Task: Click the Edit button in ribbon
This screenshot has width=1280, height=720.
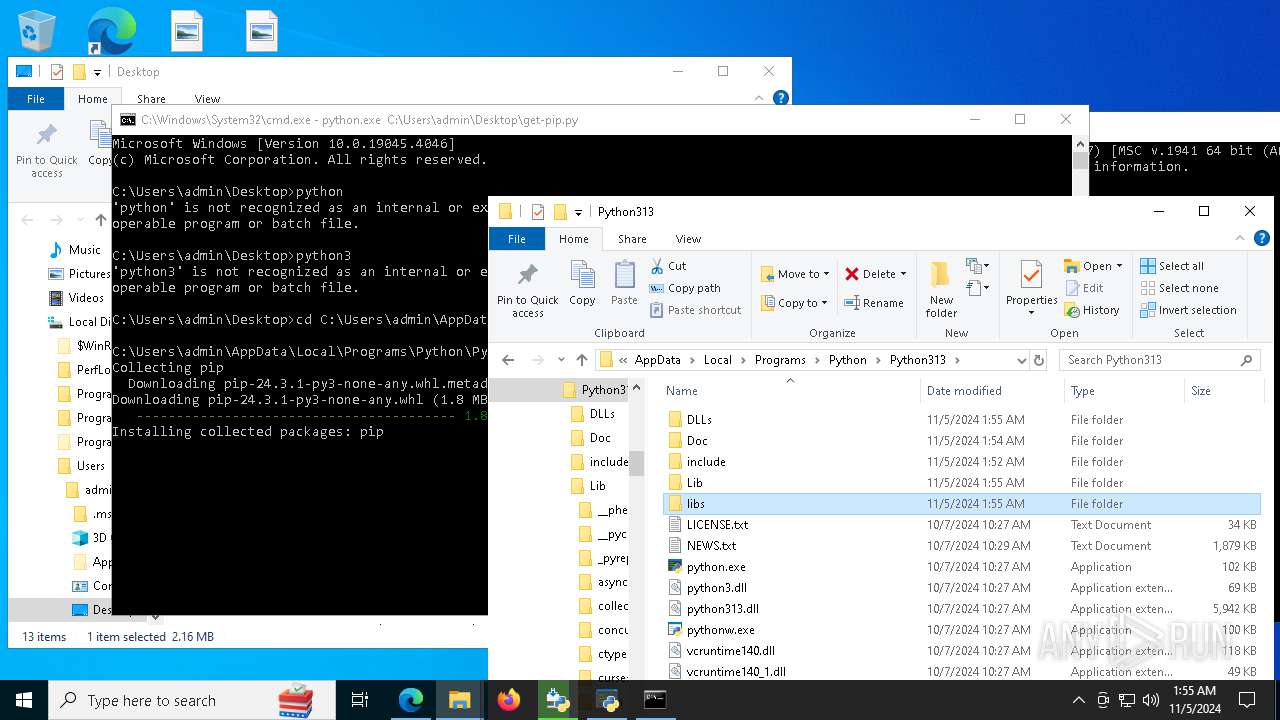Action: [x=1084, y=288]
